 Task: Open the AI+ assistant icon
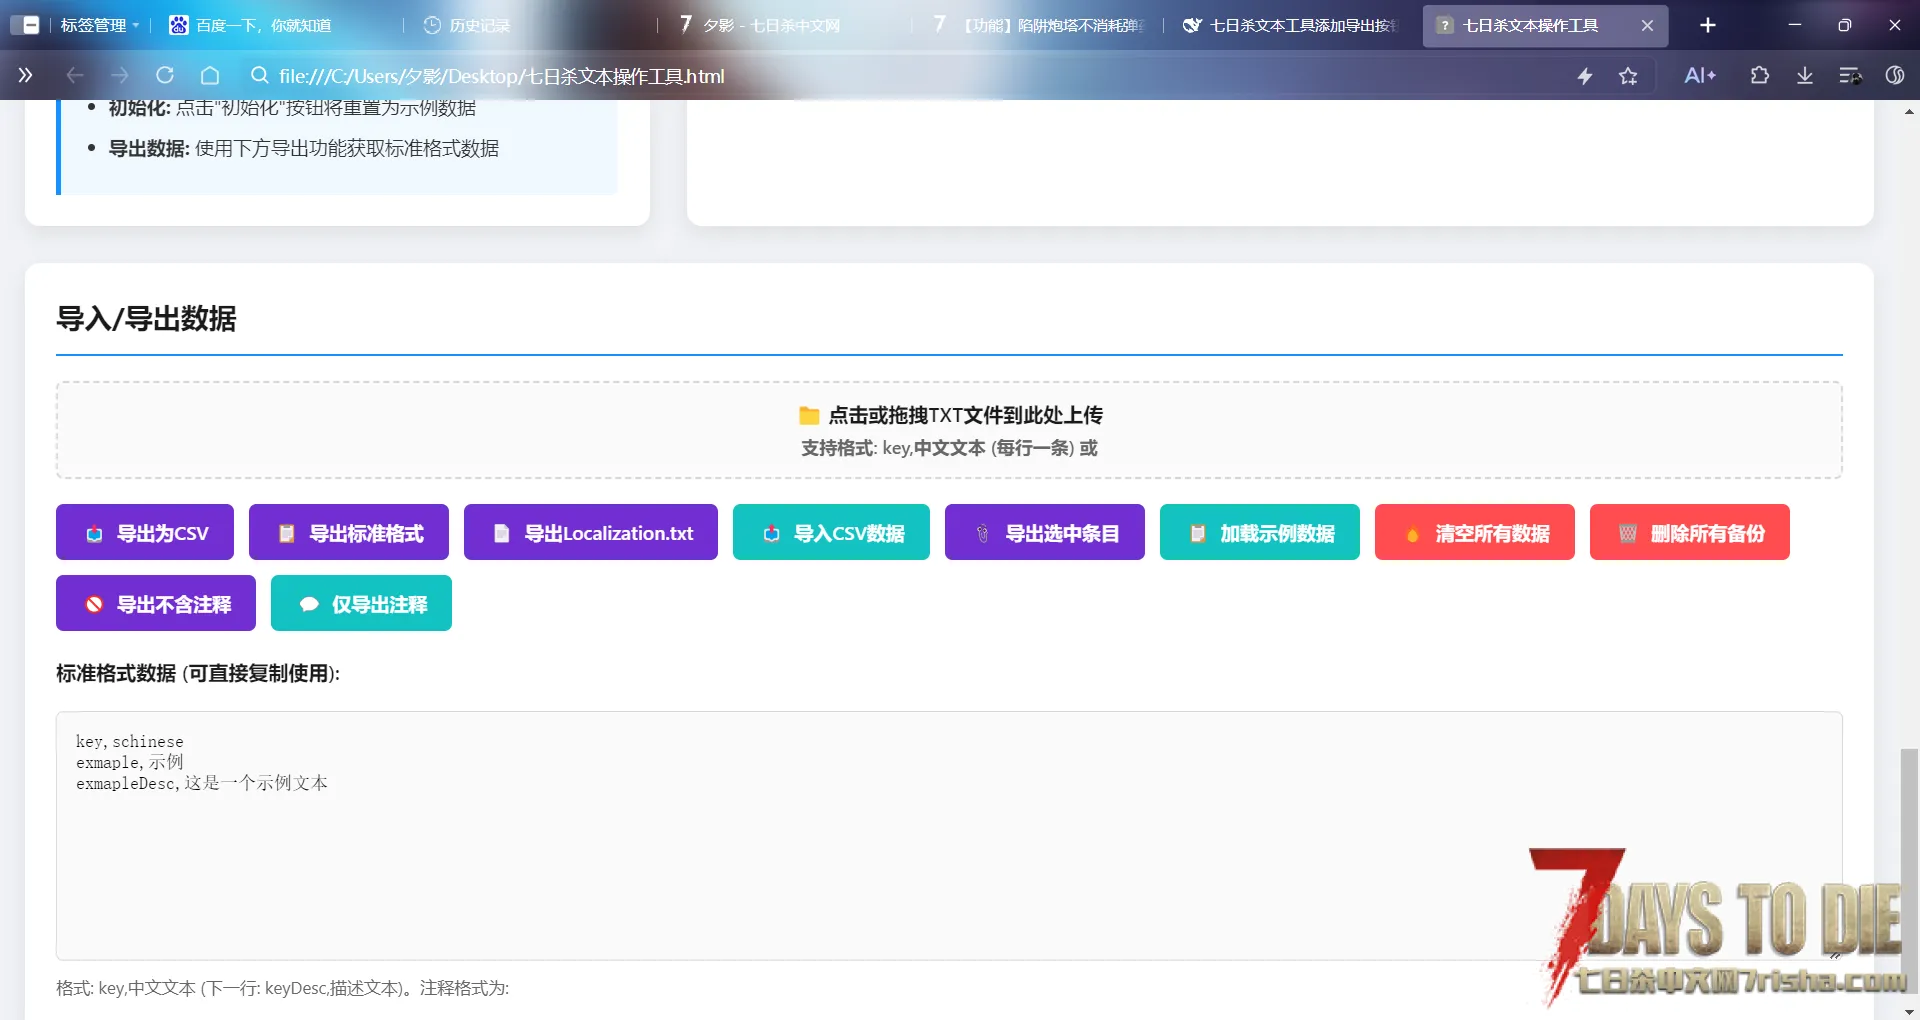[1700, 76]
